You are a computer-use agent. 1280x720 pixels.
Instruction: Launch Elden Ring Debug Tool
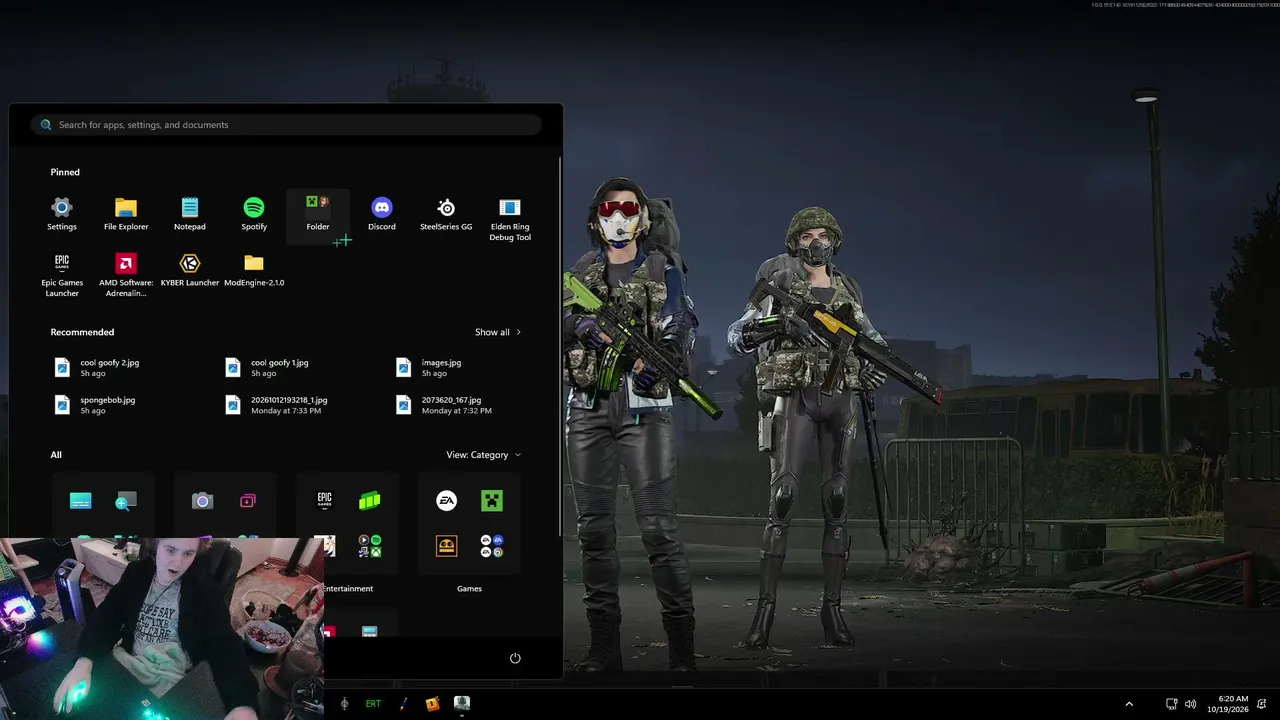[x=510, y=219]
